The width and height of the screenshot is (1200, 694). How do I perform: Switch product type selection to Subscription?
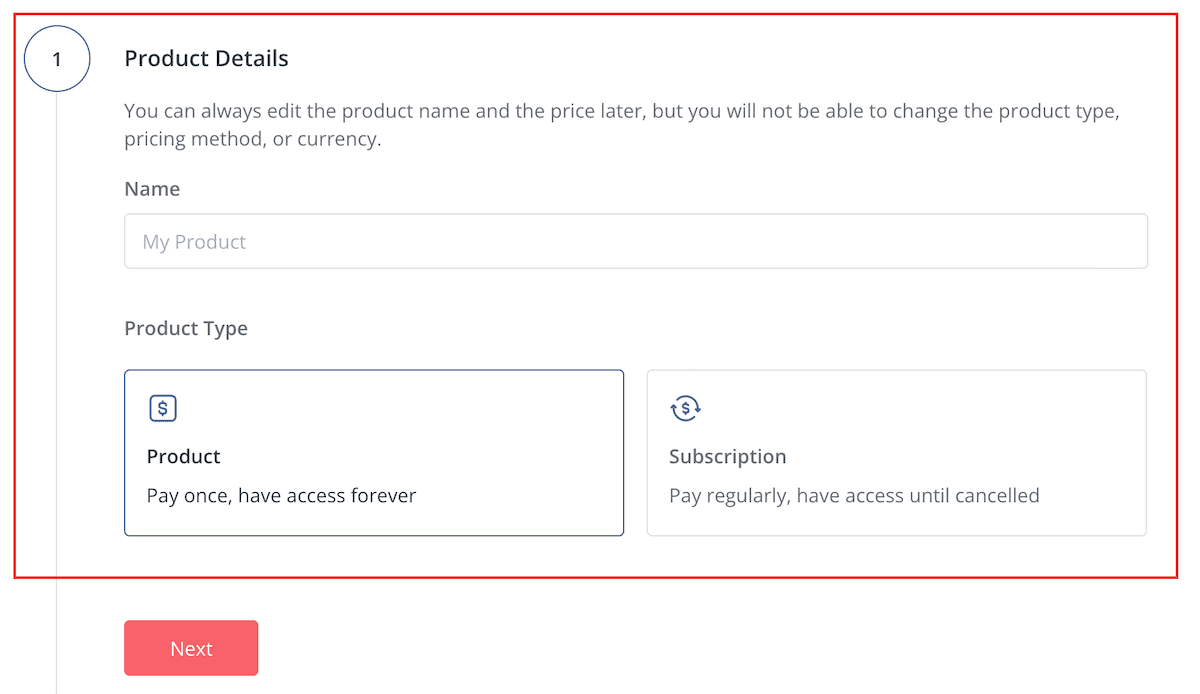(x=897, y=452)
